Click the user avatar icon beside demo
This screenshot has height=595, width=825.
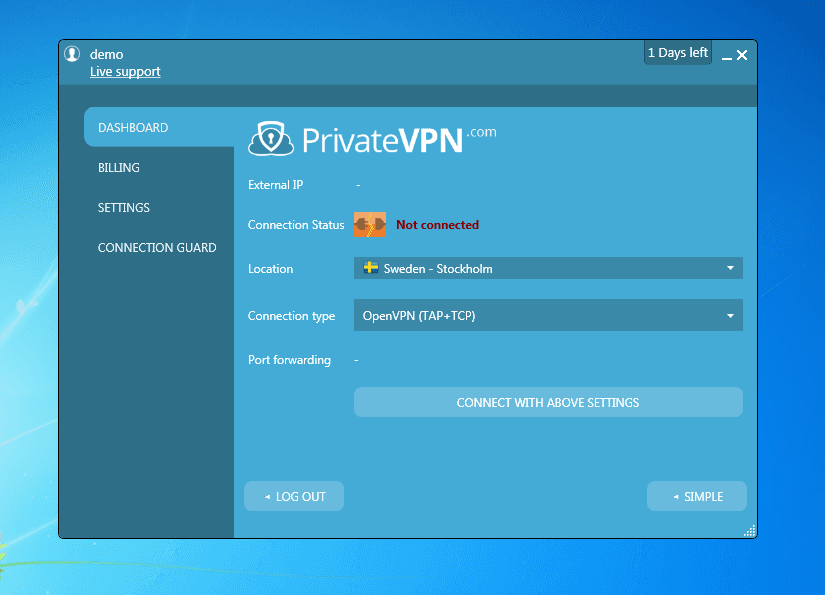[72, 54]
